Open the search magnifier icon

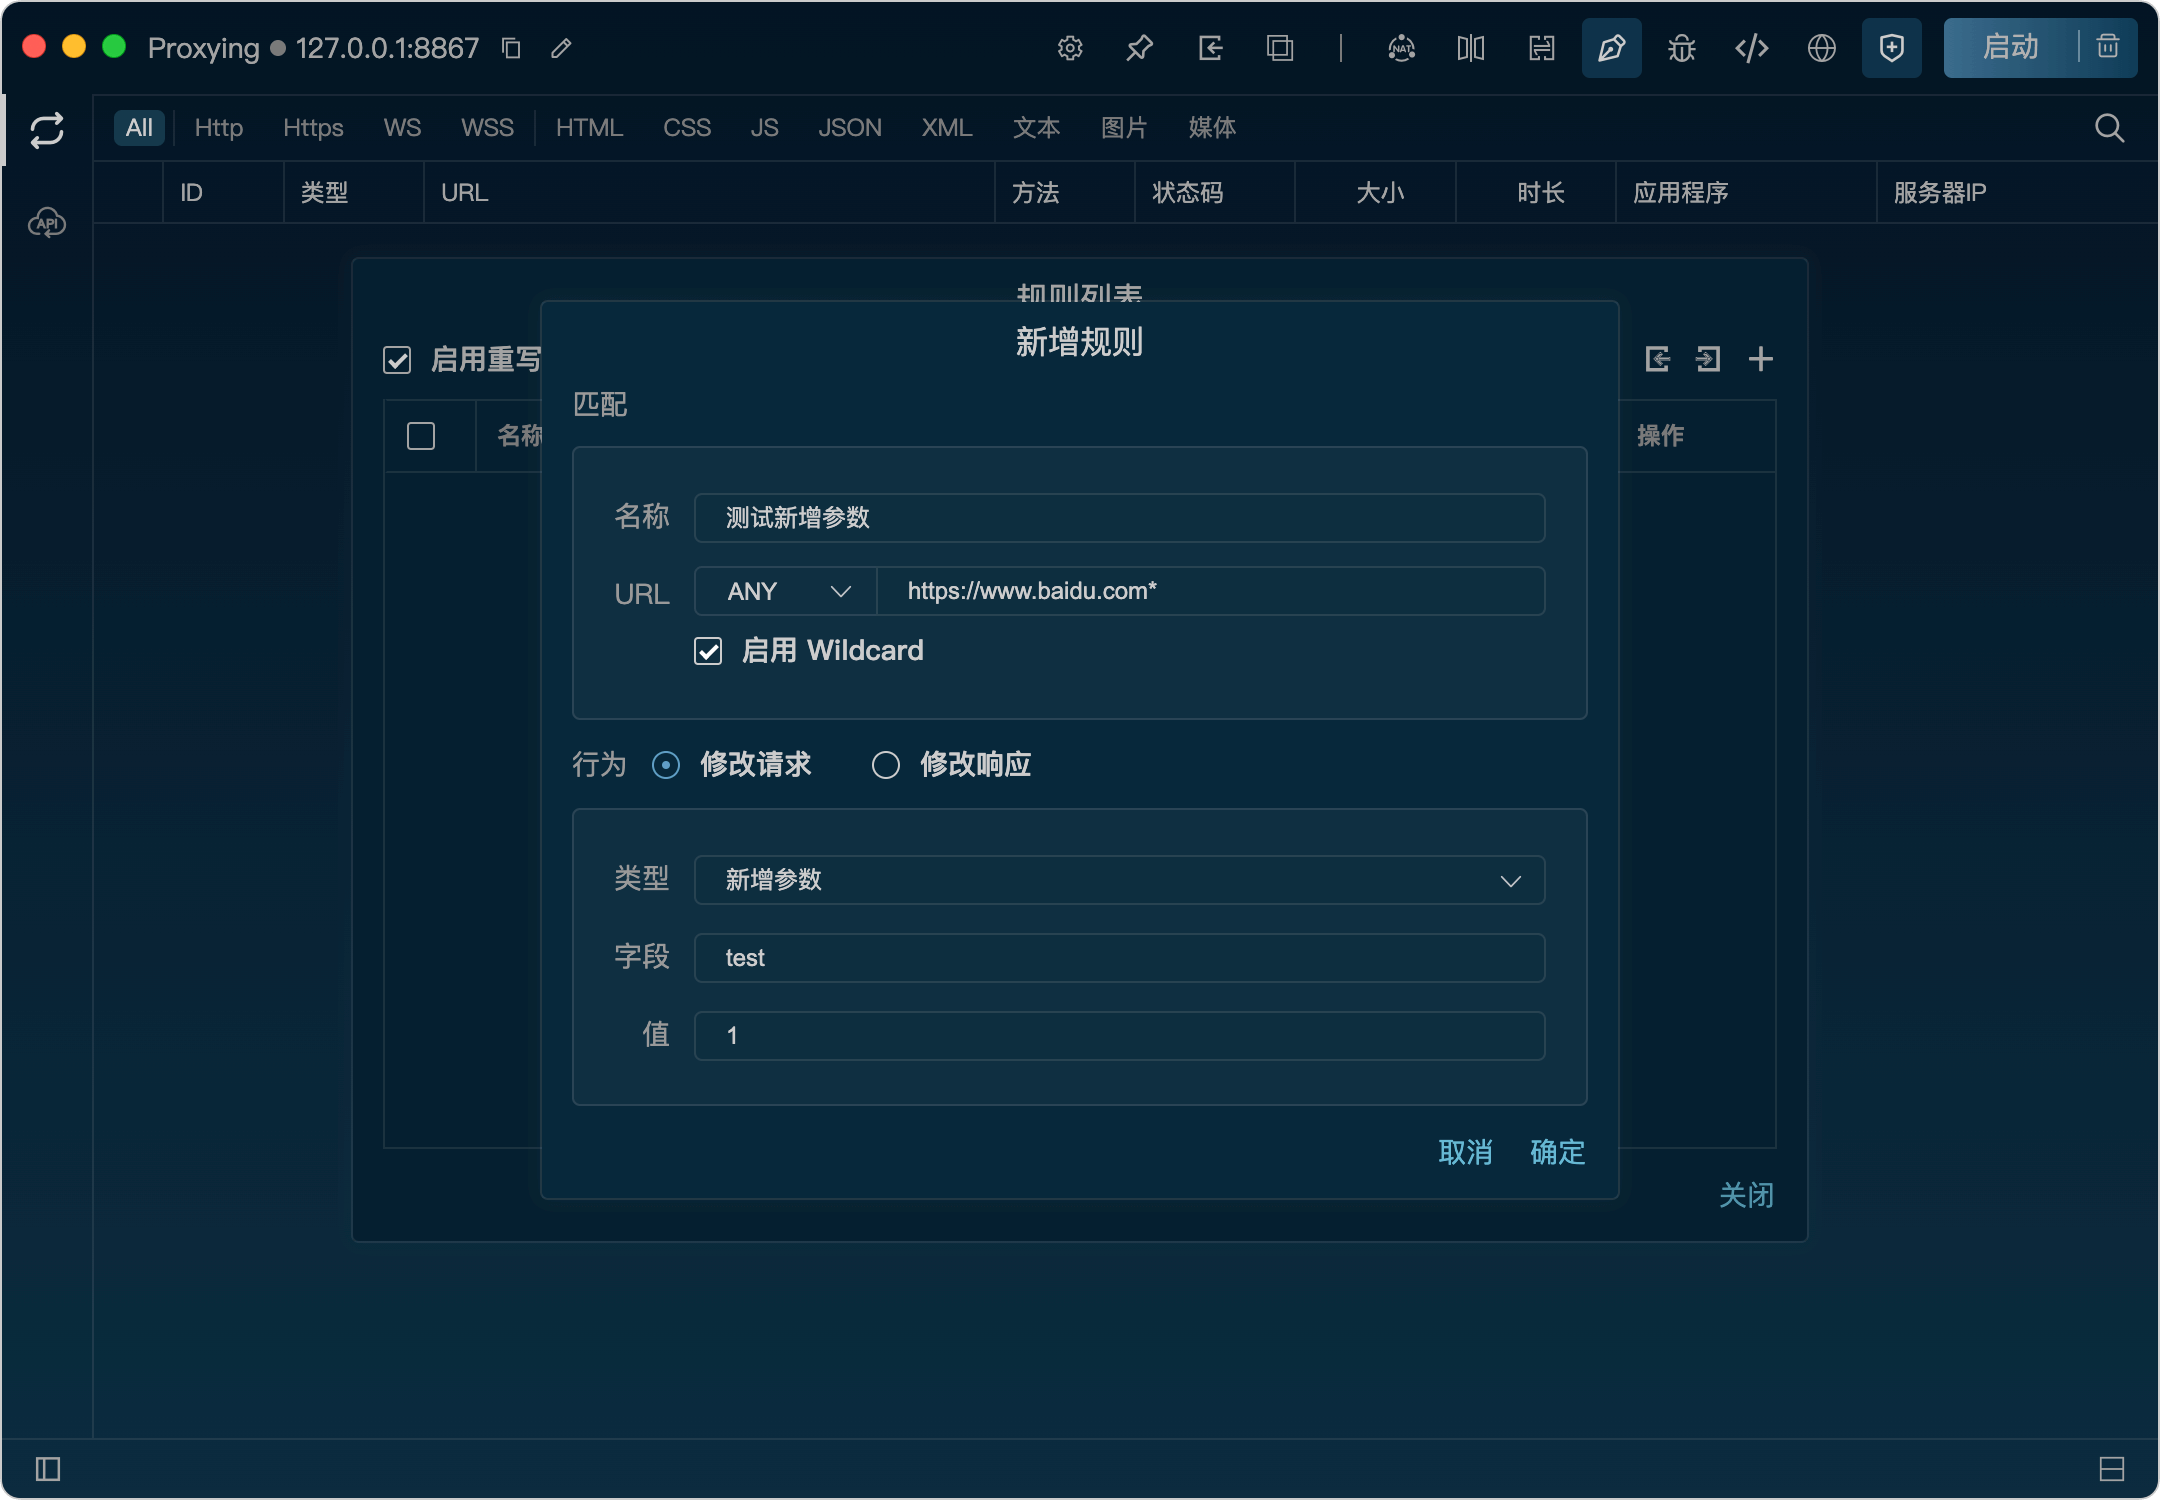(x=2109, y=128)
